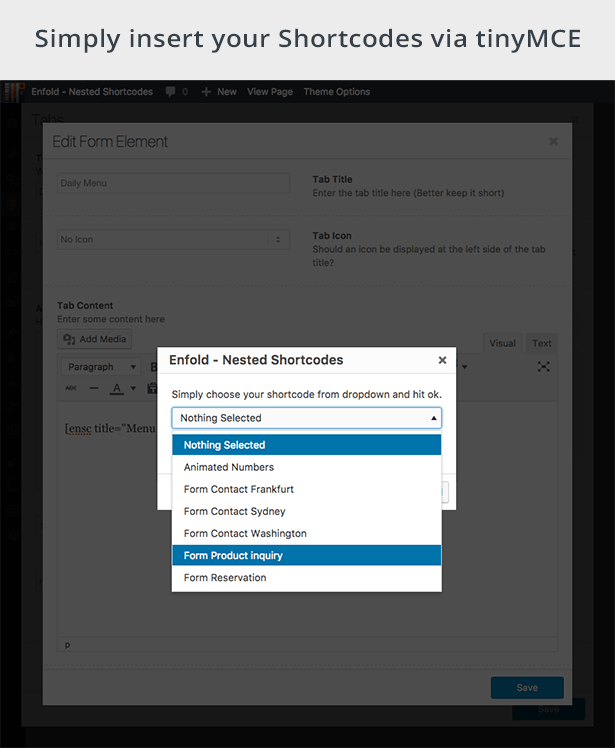
Task: Select 'Form Contact Sydney' option
Action: 306,511
